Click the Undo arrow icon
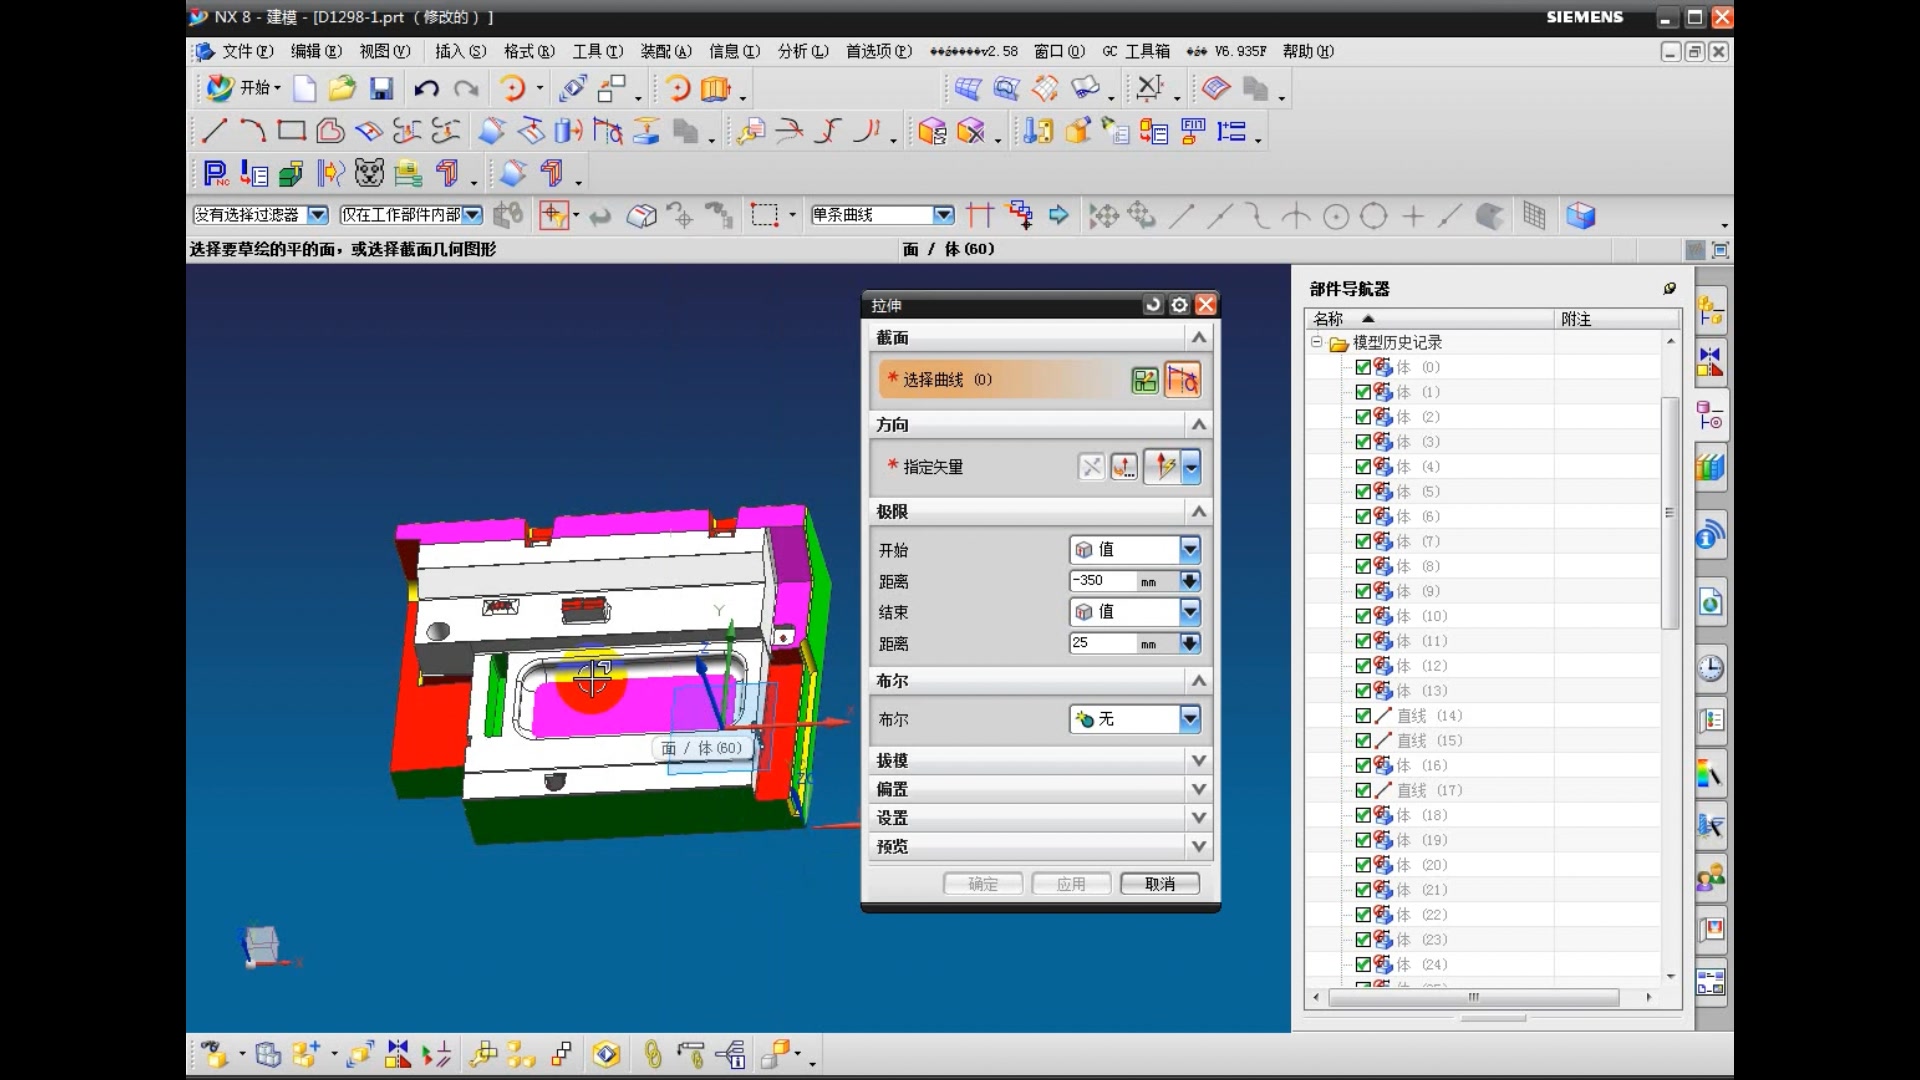Screen dimensions: 1920x1080 click(x=427, y=89)
